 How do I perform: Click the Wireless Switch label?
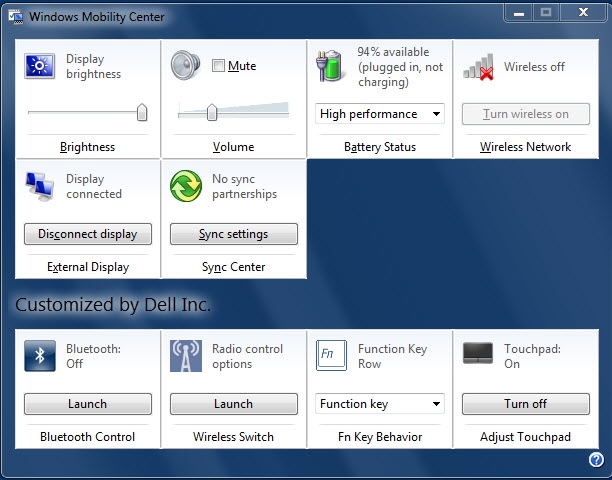click(233, 437)
